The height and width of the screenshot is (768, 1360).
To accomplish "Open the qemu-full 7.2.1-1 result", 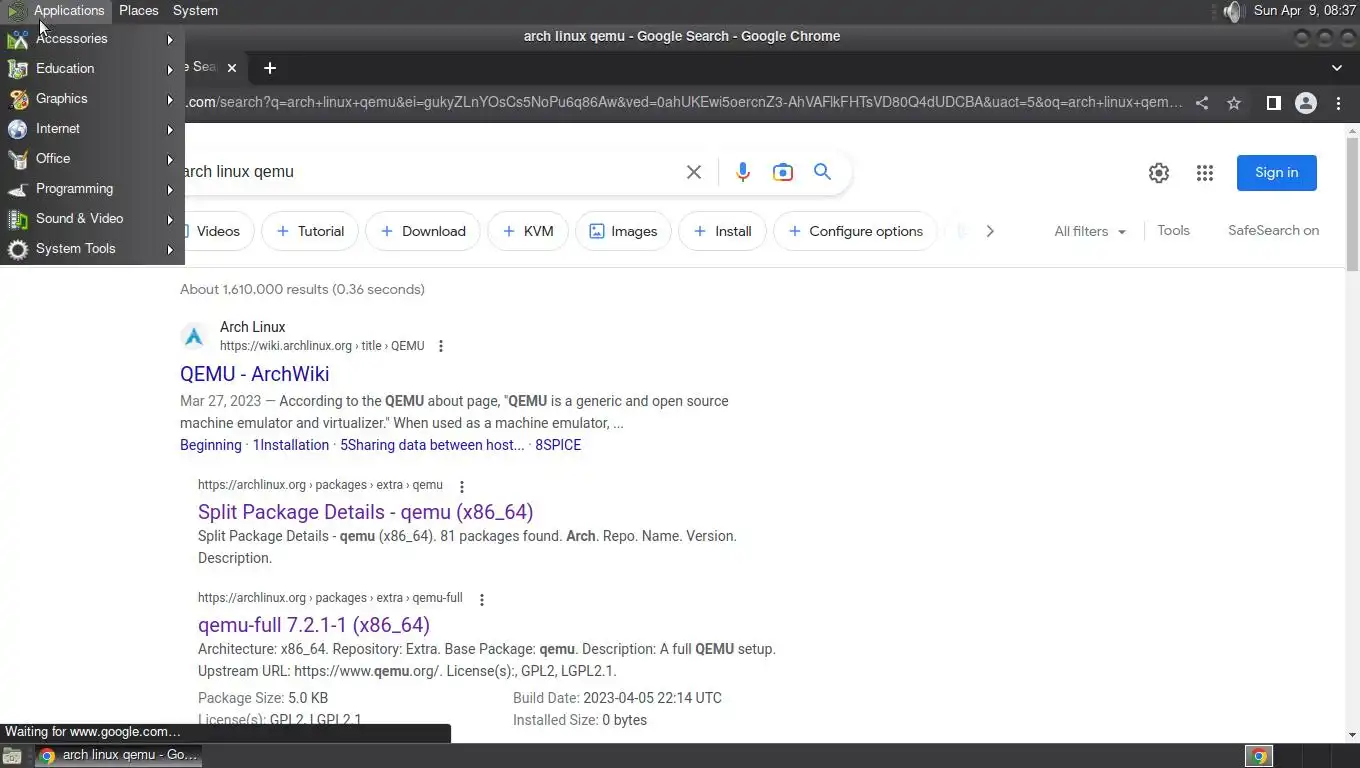I will point(314,625).
